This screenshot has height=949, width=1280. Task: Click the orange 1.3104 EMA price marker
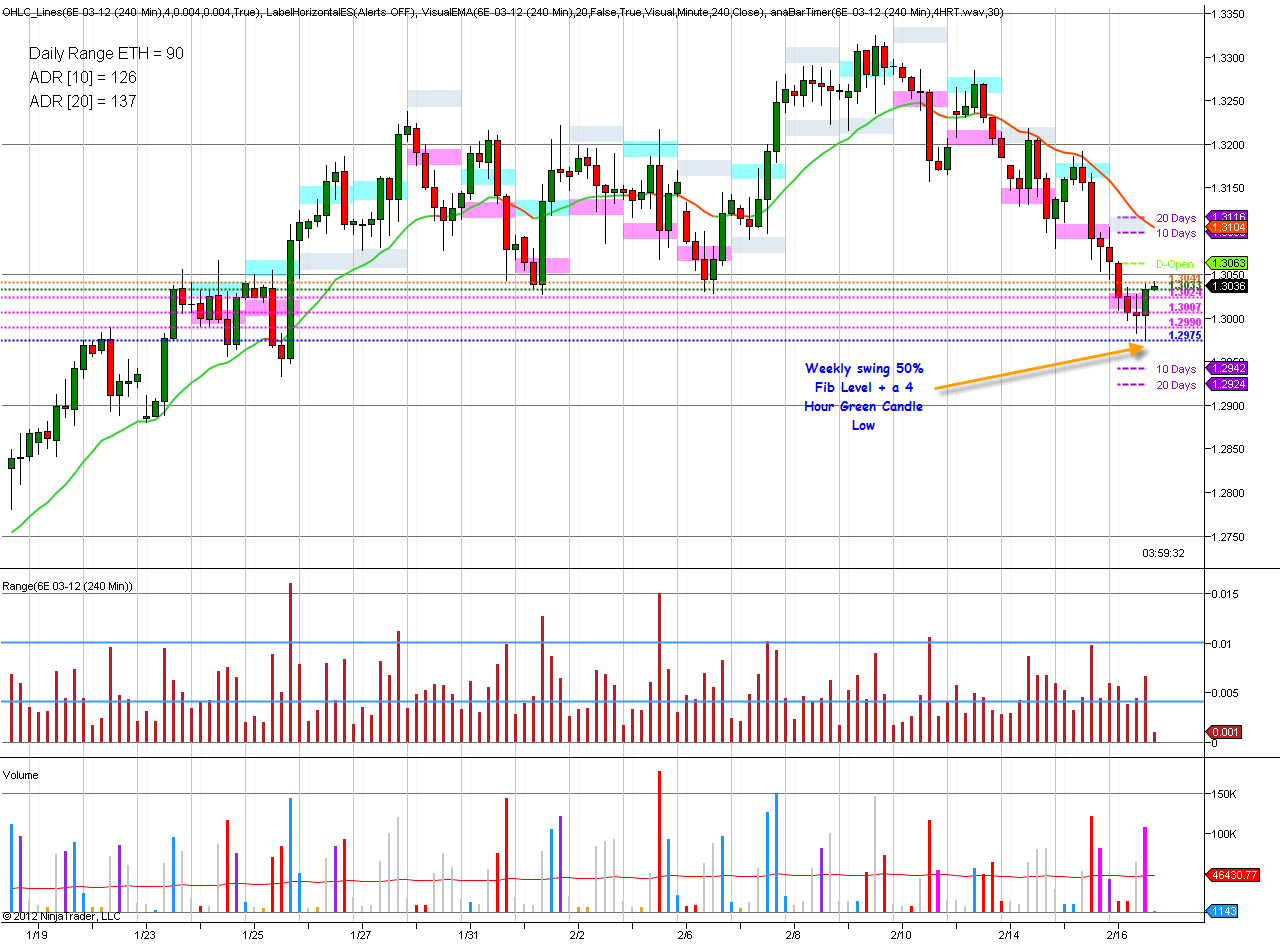pos(1227,228)
